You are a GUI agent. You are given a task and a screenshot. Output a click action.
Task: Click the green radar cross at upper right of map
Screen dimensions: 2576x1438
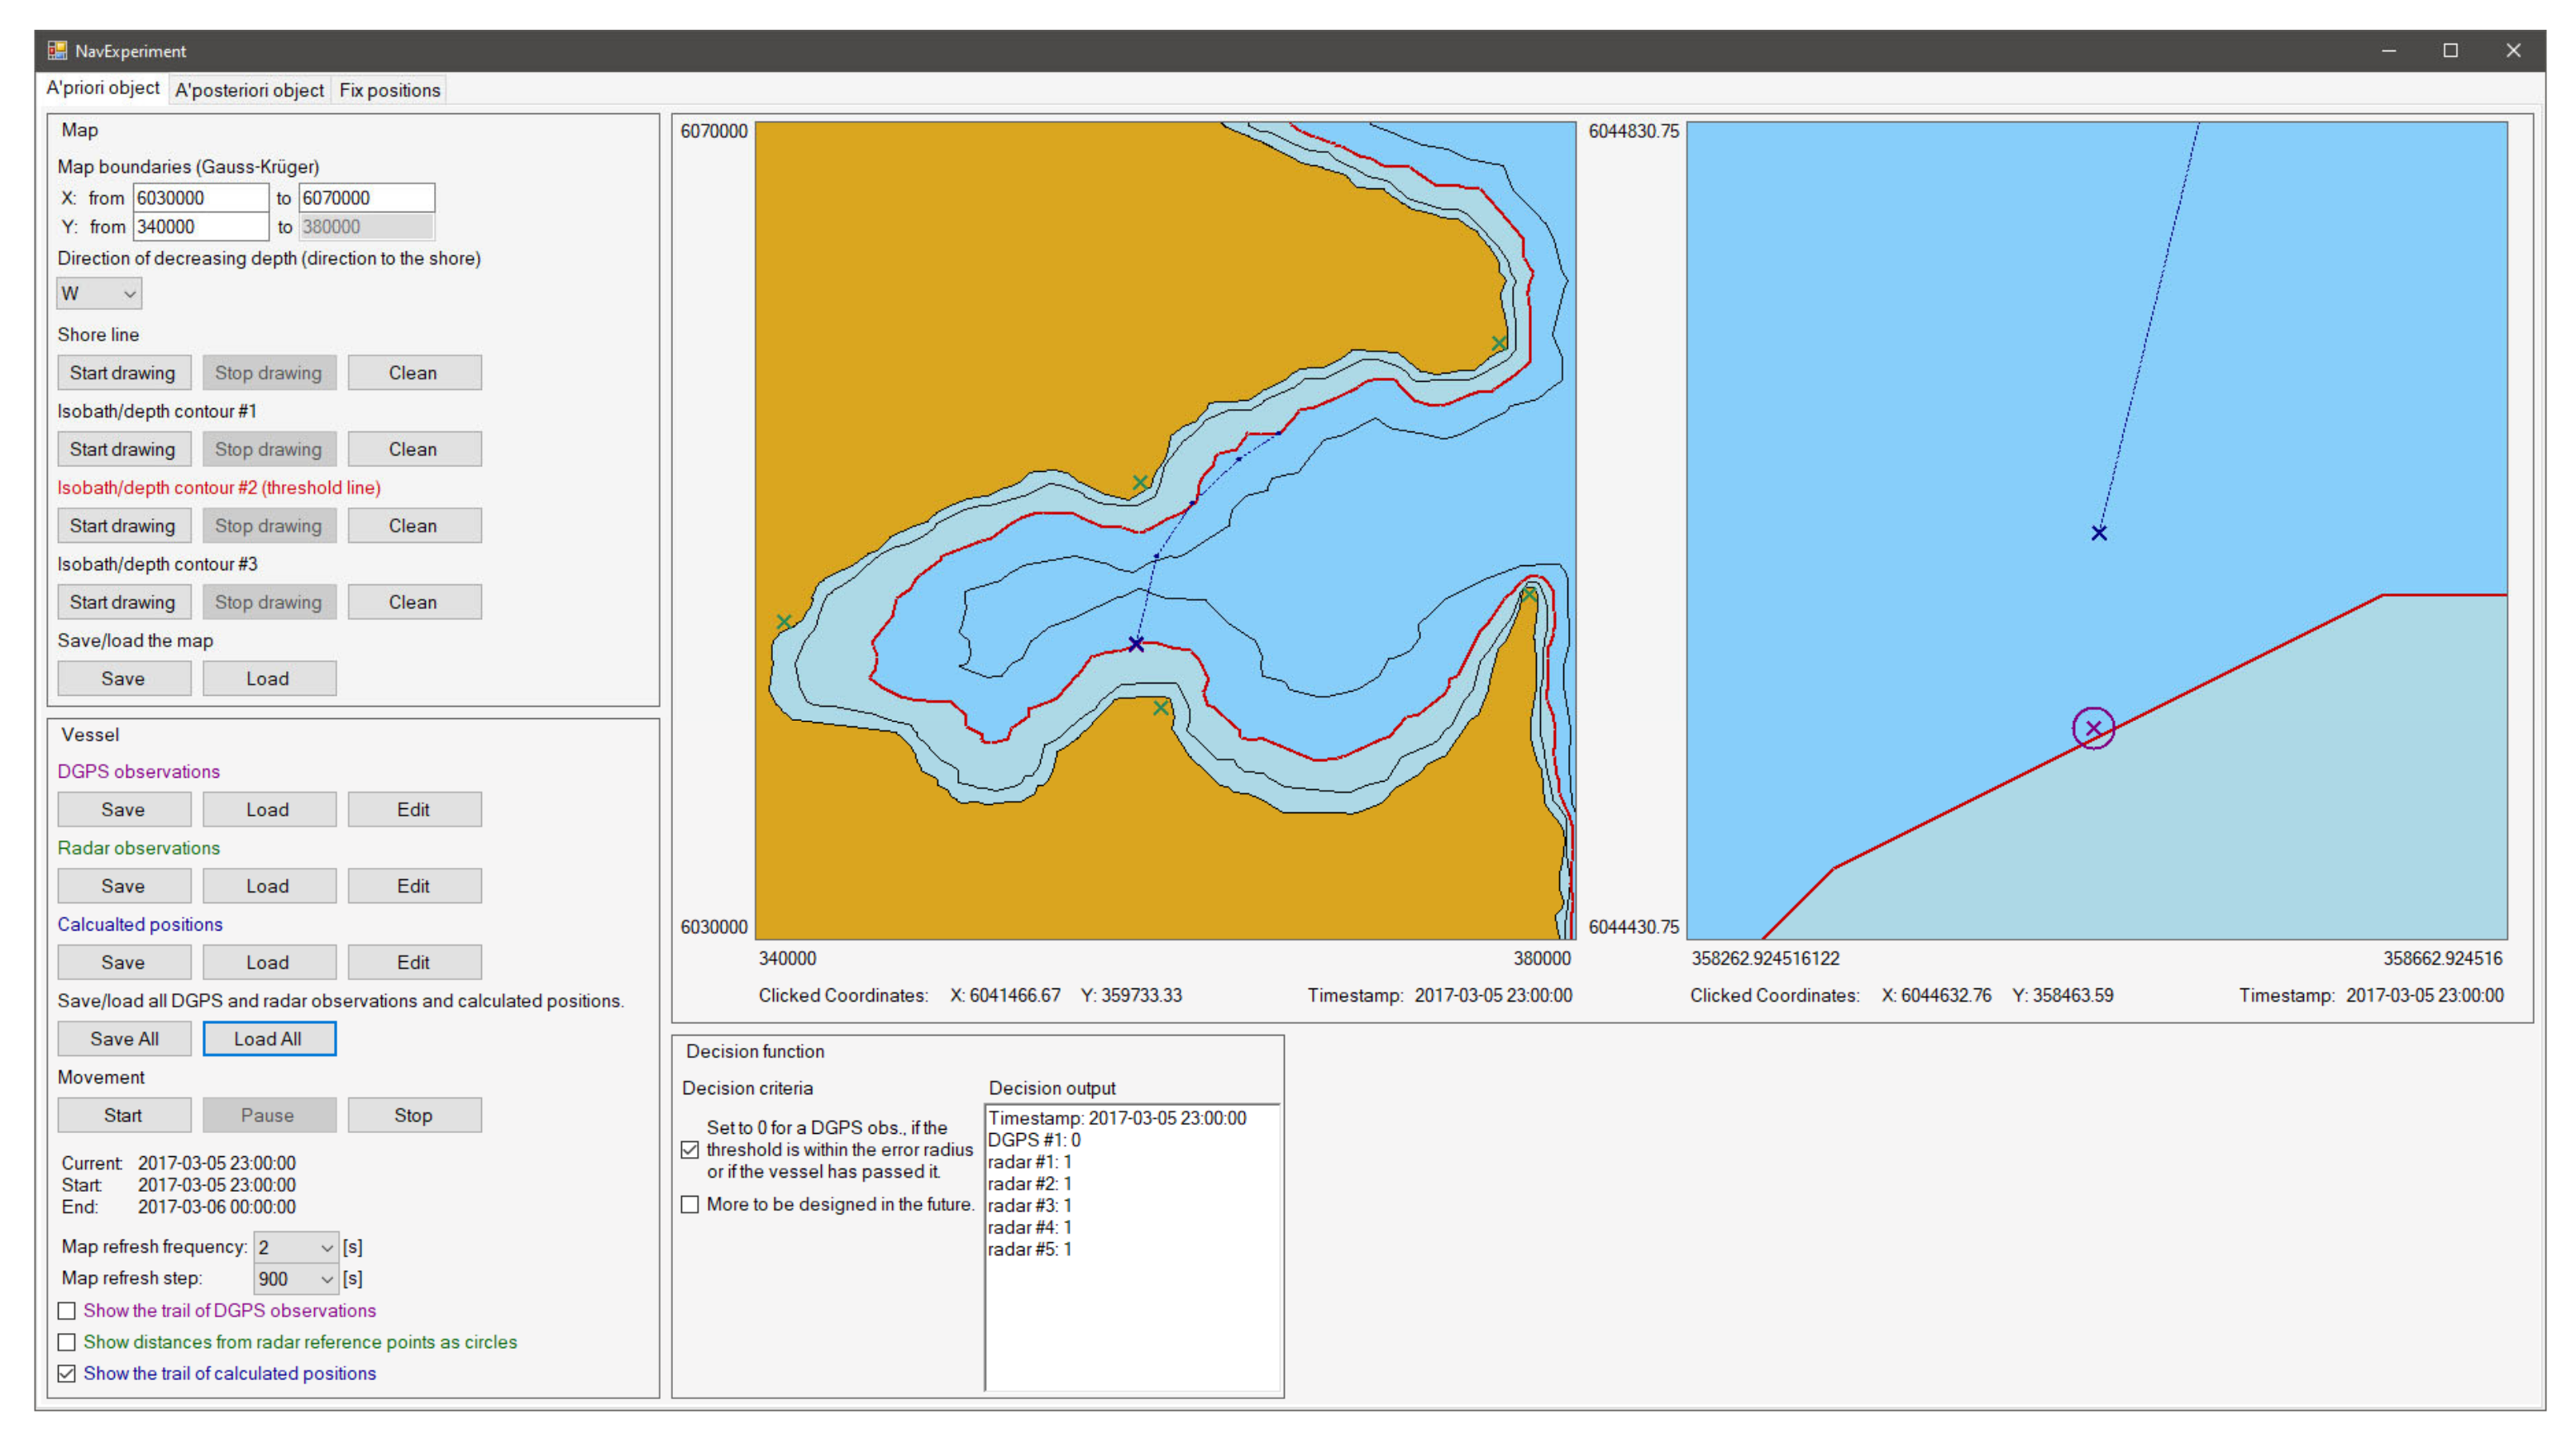[x=1499, y=343]
